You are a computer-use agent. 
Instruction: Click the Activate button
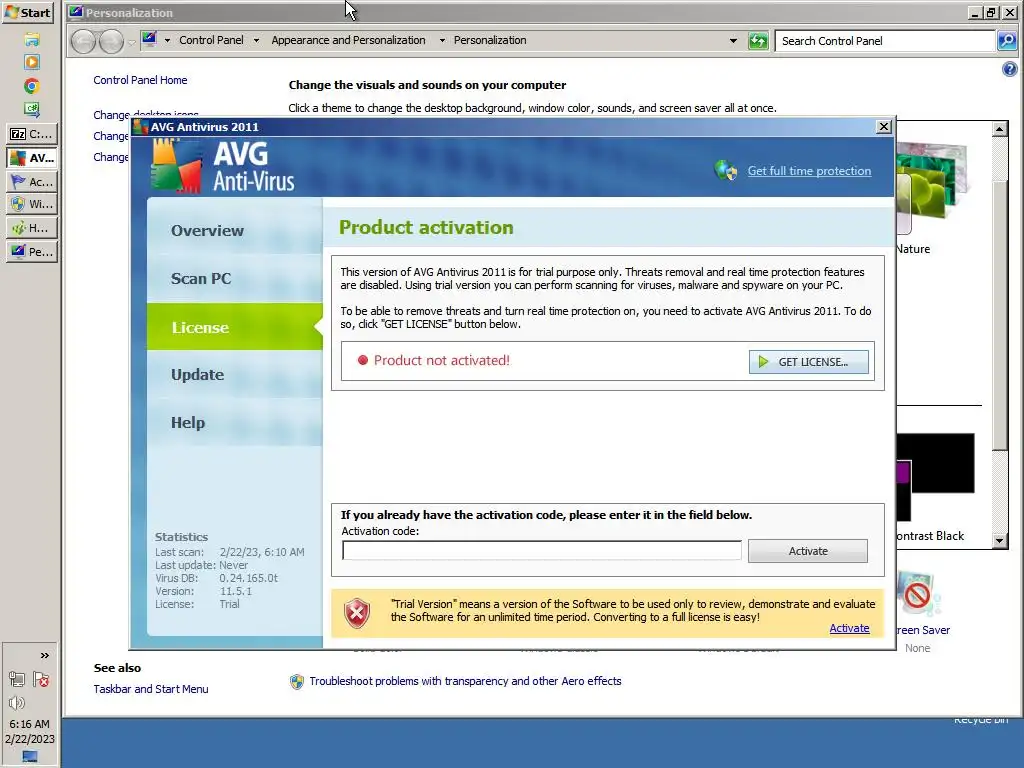point(808,551)
